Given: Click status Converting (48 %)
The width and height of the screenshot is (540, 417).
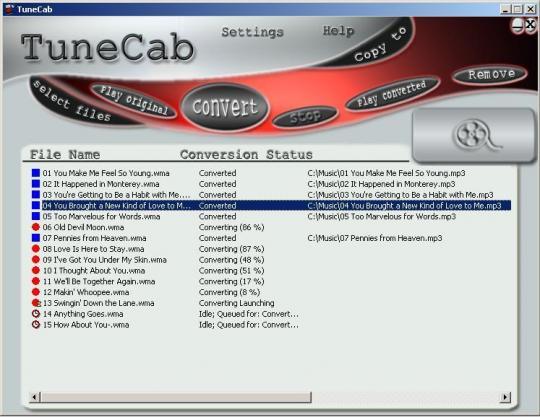Looking at the screenshot, I should [231, 260].
